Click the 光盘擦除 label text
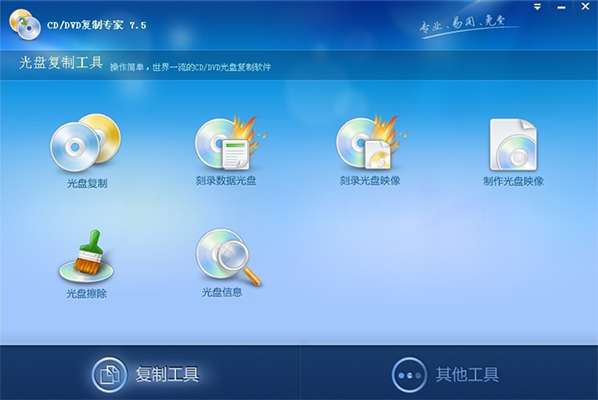 pyautogui.click(x=86, y=294)
